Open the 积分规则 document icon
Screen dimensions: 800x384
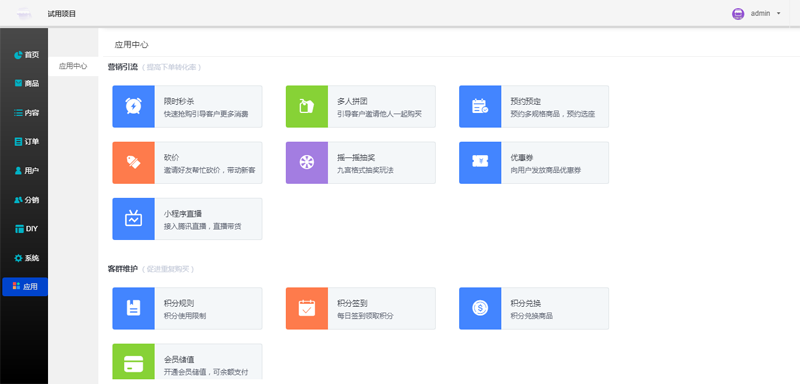tap(133, 308)
